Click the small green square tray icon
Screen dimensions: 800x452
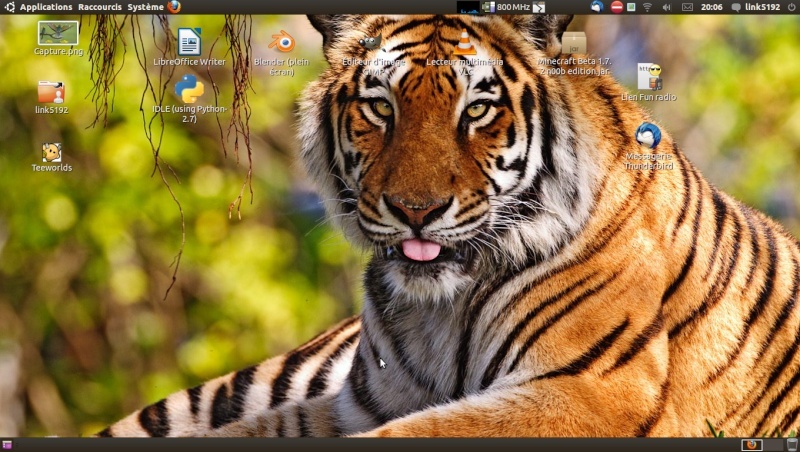[631, 7]
